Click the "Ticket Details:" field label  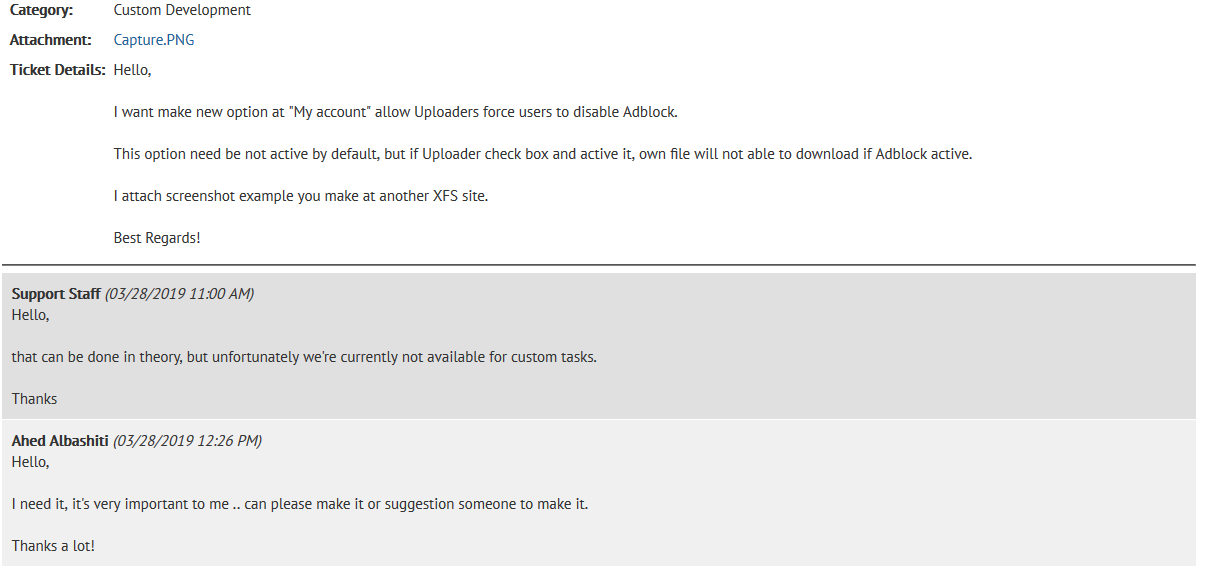(58, 70)
